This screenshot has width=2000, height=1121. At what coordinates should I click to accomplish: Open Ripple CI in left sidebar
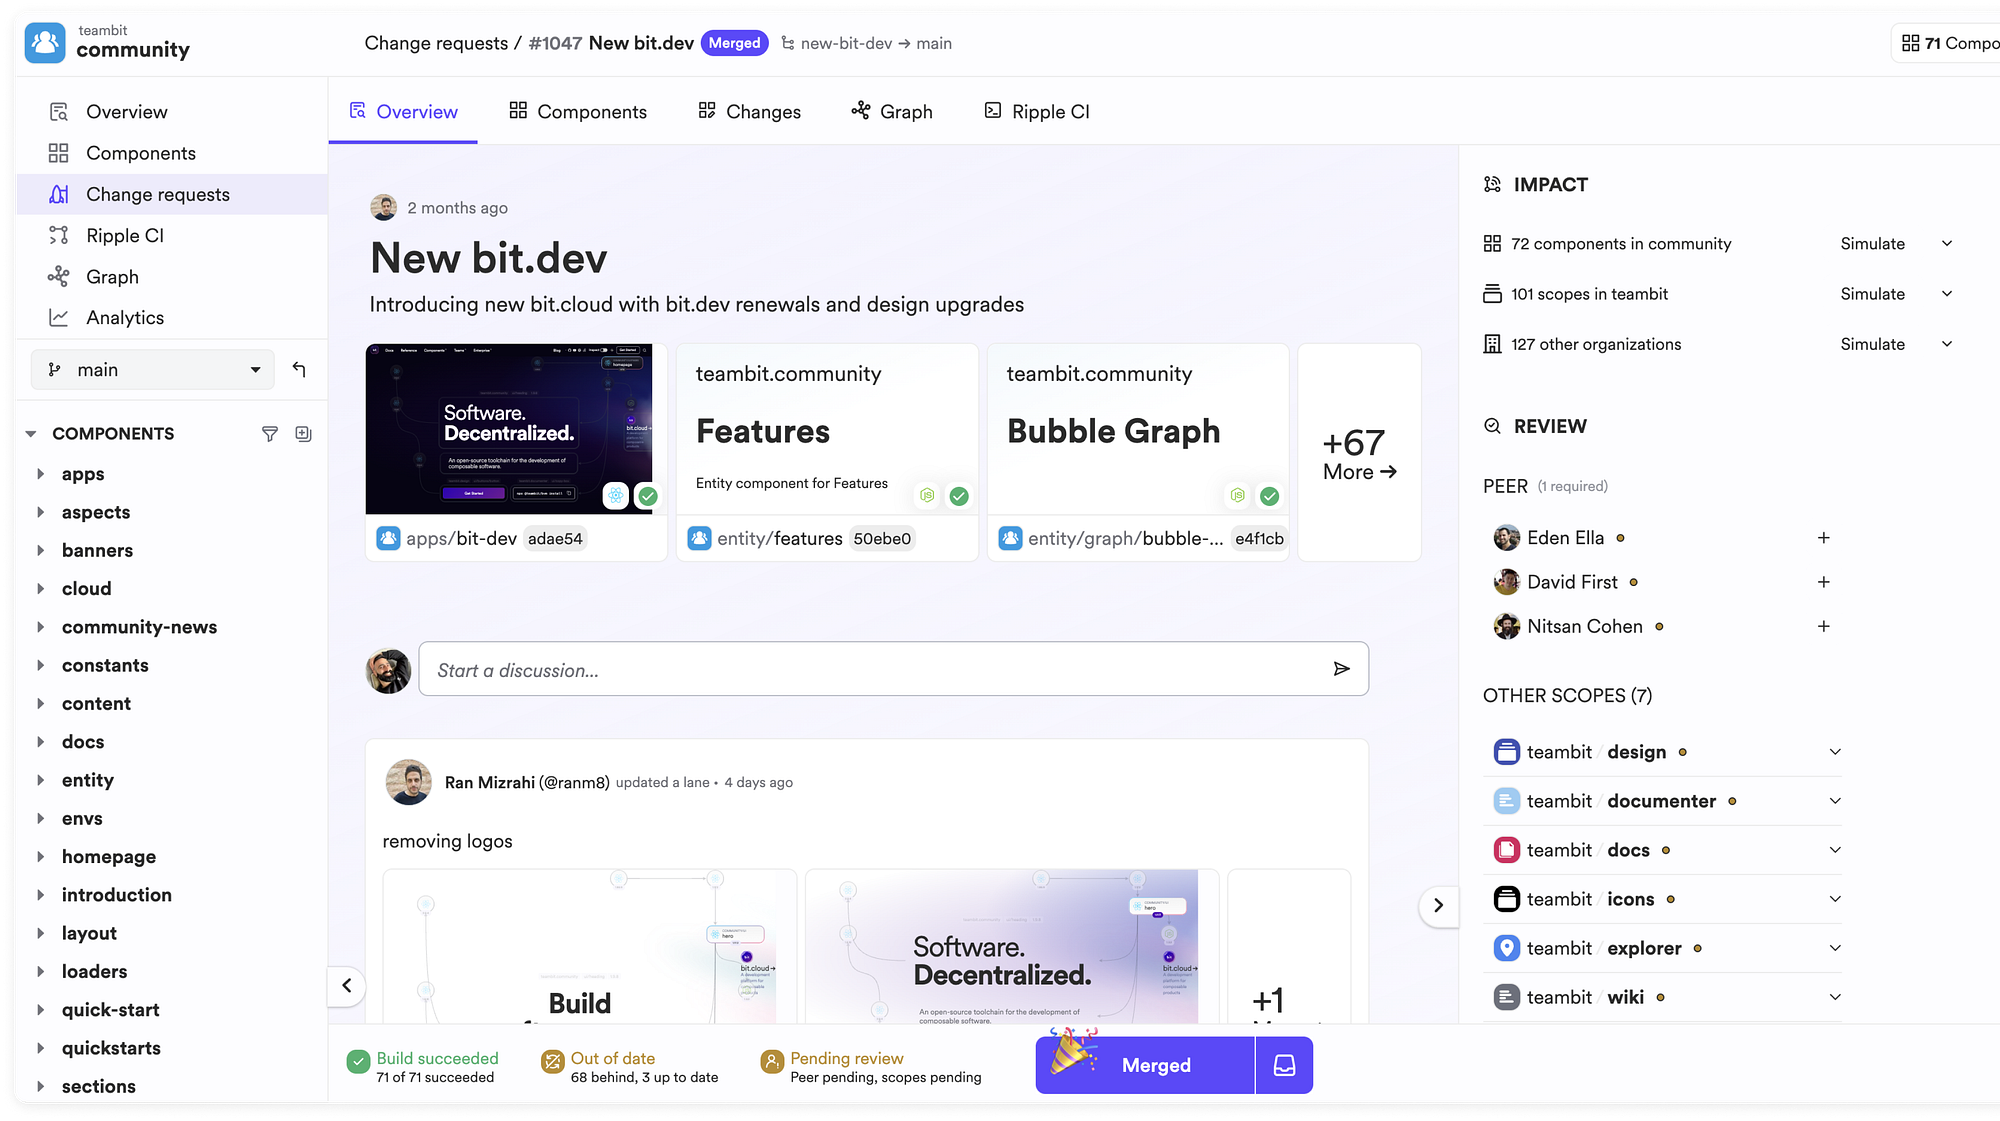[x=125, y=236]
